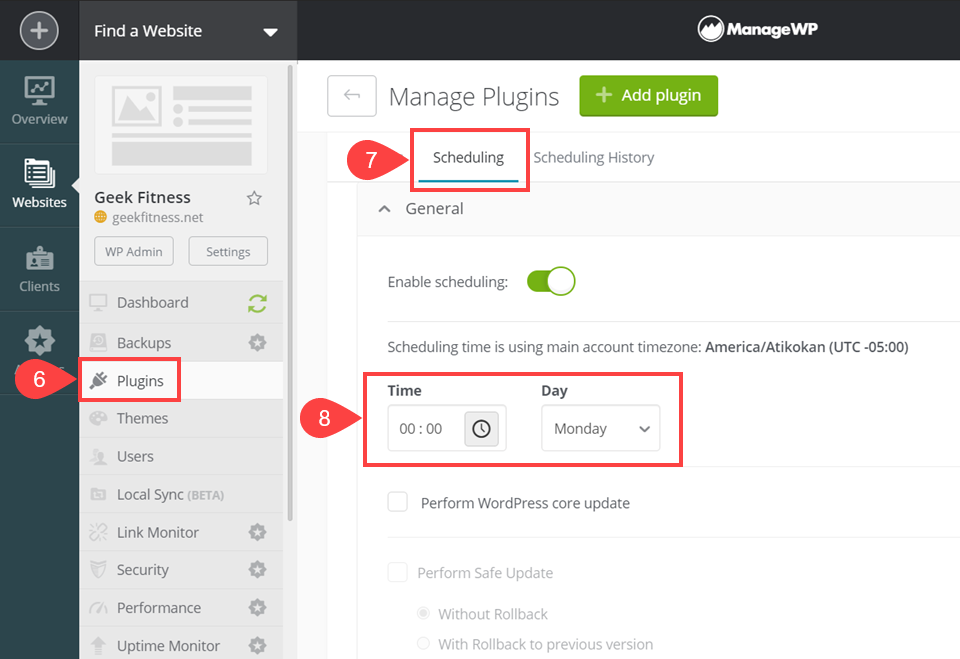Viewport: 960px width, 659px height.
Task: Favorite Geek Fitness using the star icon
Action: (x=254, y=198)
